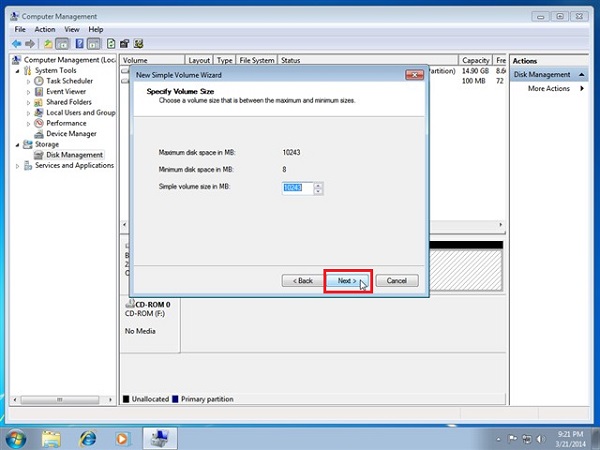
Task: Choose Performance in the console tree
Action: [x=66, y=123]
